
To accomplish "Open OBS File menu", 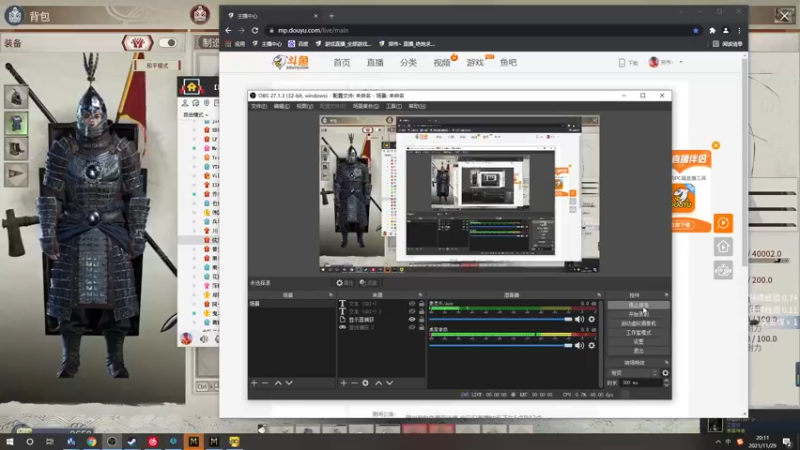I will tap(259, 106).
